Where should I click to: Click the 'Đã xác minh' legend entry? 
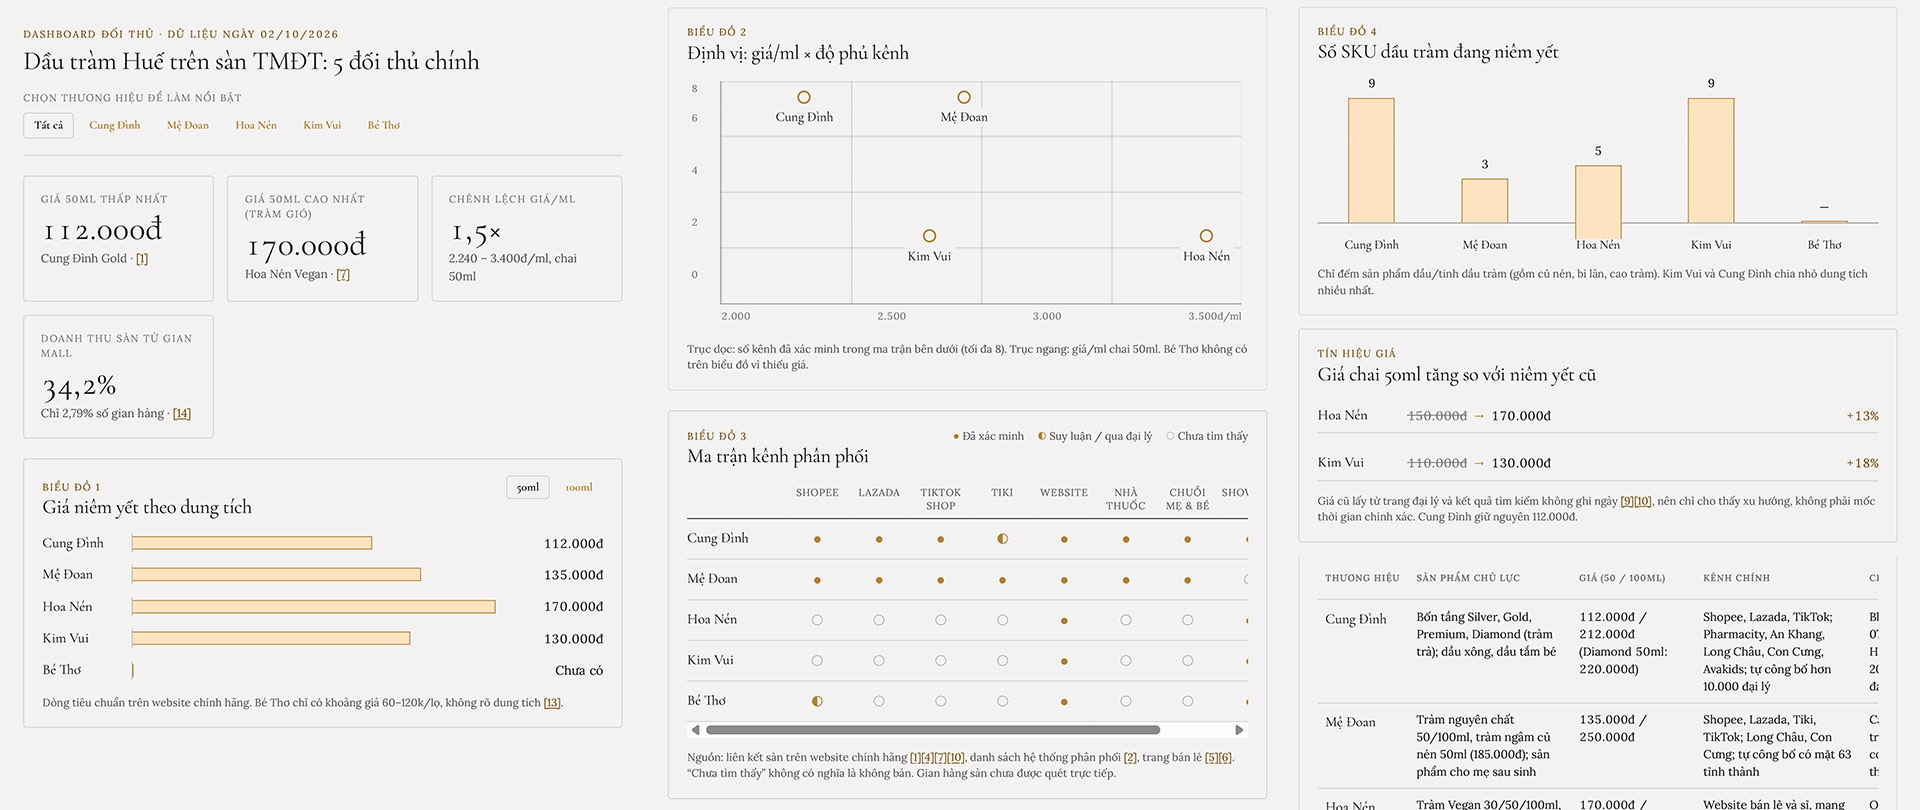pos(988,436)
